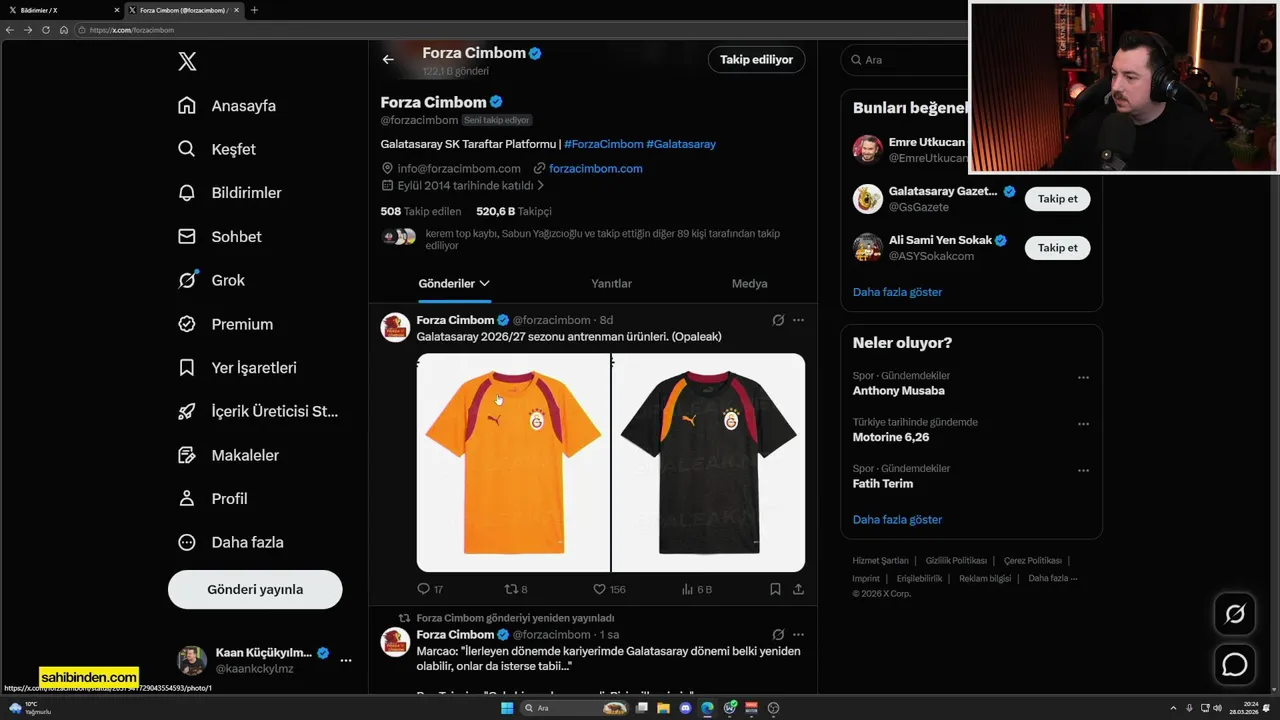
Task: Open 520,6 B Takipçi followers list
Action: pos(514,211)
